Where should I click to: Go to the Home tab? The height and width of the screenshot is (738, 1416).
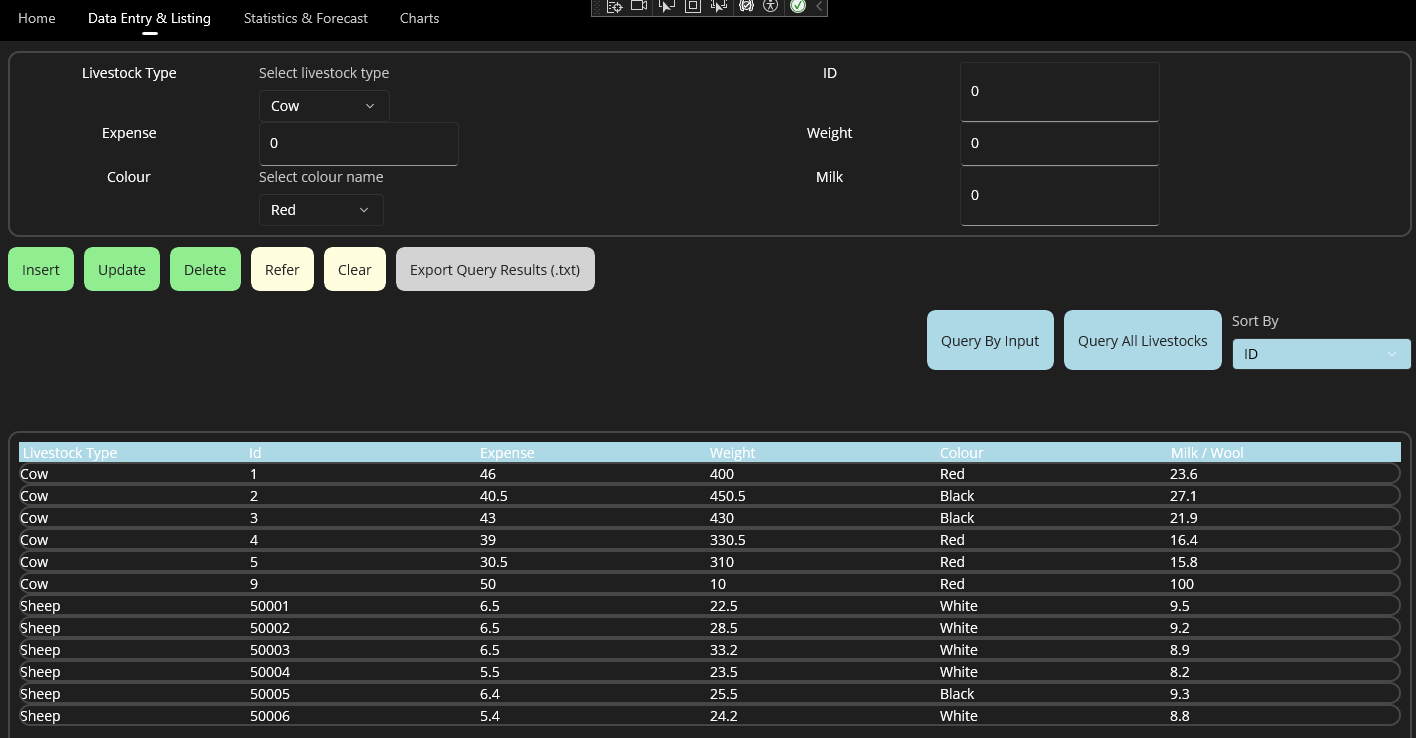(x=37, y=18)
